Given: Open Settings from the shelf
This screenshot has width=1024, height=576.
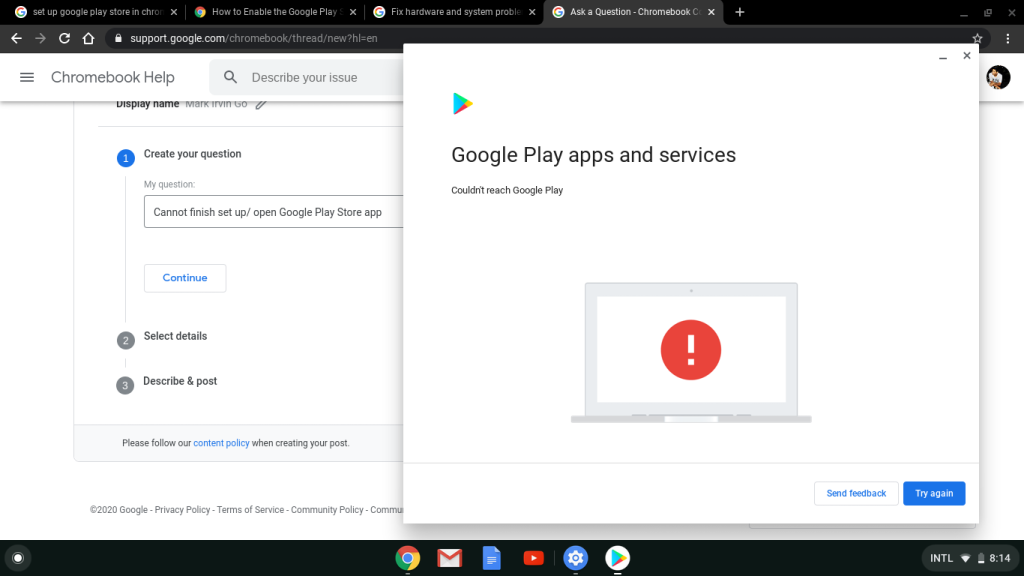Looking at the screenshot, I should click(575, 558).
